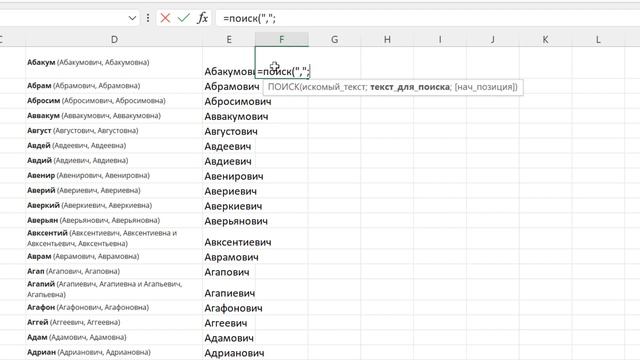The width and height of the screenshot is (640, 360).
Task: Select column E header
Action: point(229,40)
